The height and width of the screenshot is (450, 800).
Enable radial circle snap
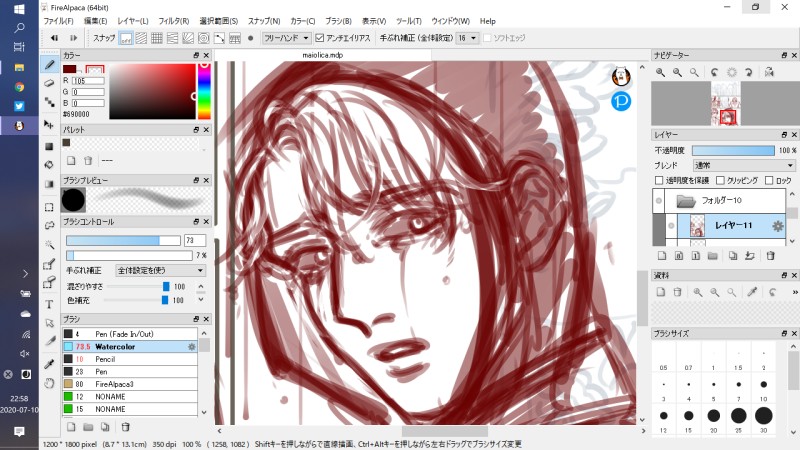coord(204,38)
